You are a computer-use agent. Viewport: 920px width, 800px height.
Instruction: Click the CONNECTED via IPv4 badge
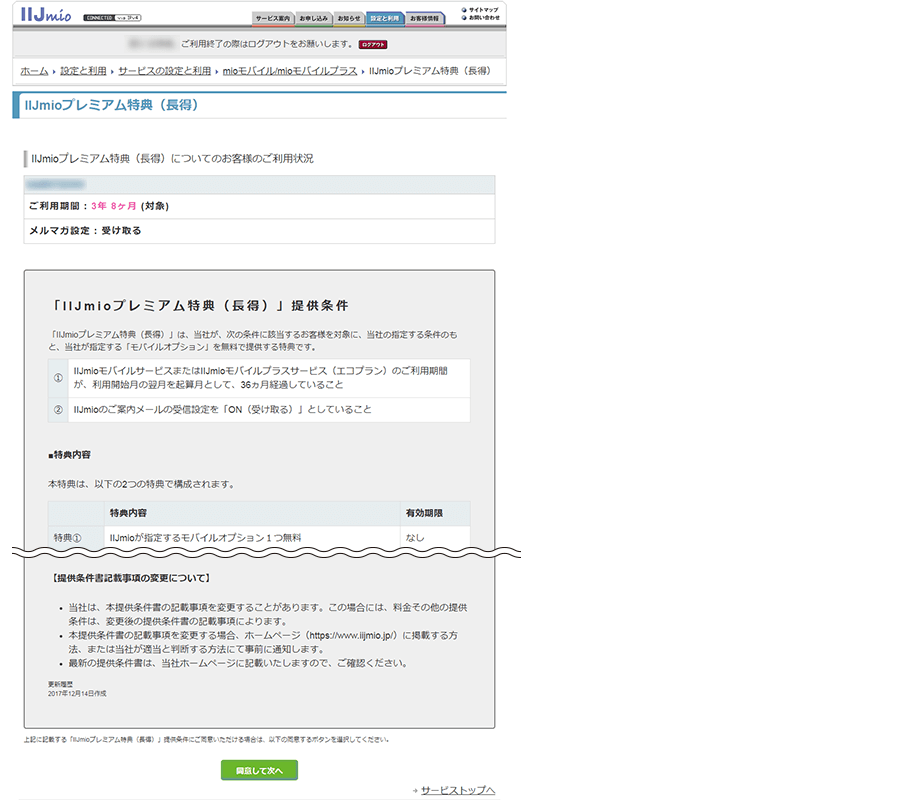click(x=112, y=18)
